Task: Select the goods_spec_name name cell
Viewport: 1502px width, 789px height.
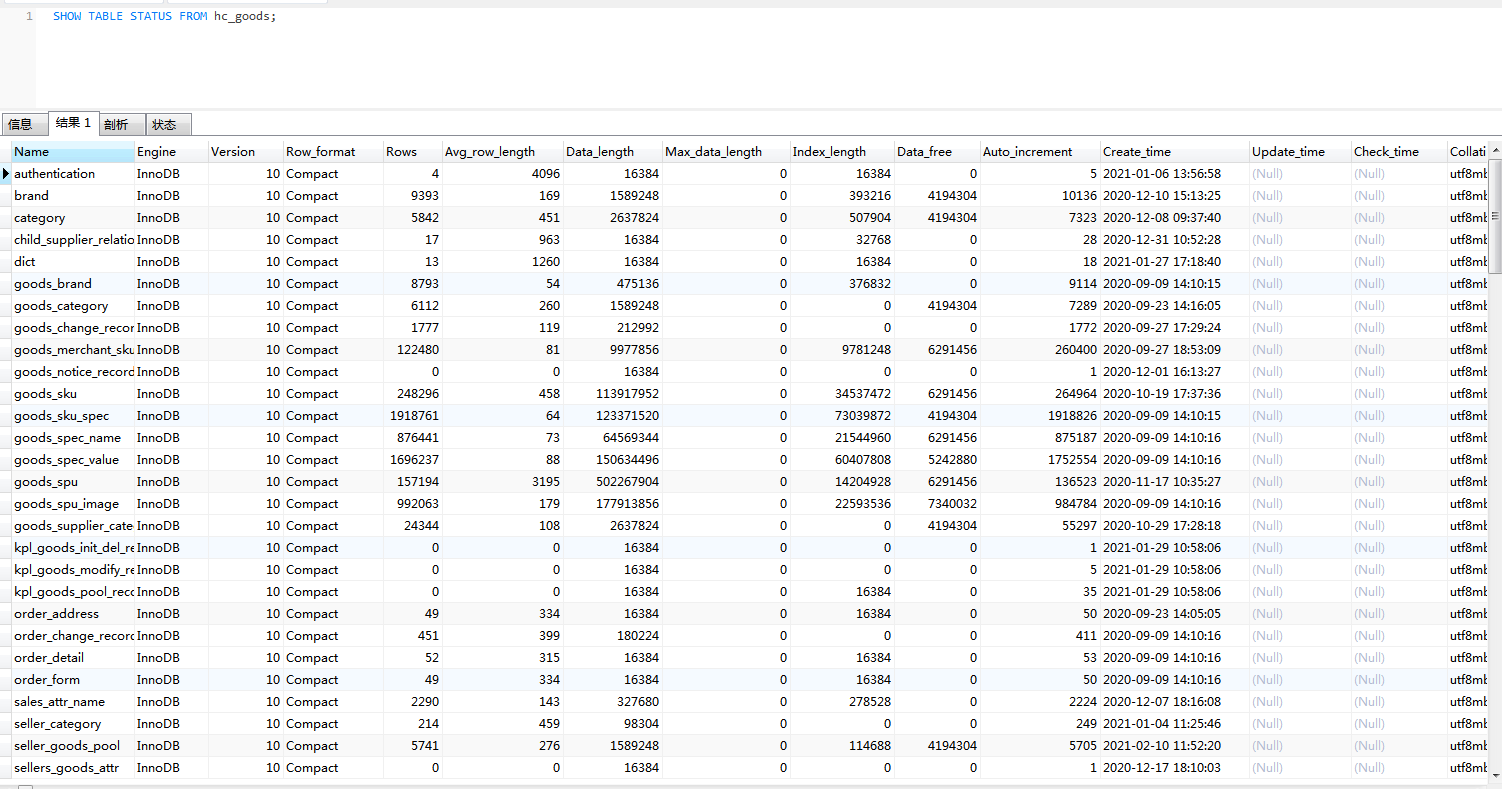Action: click(x=73, y=438)
